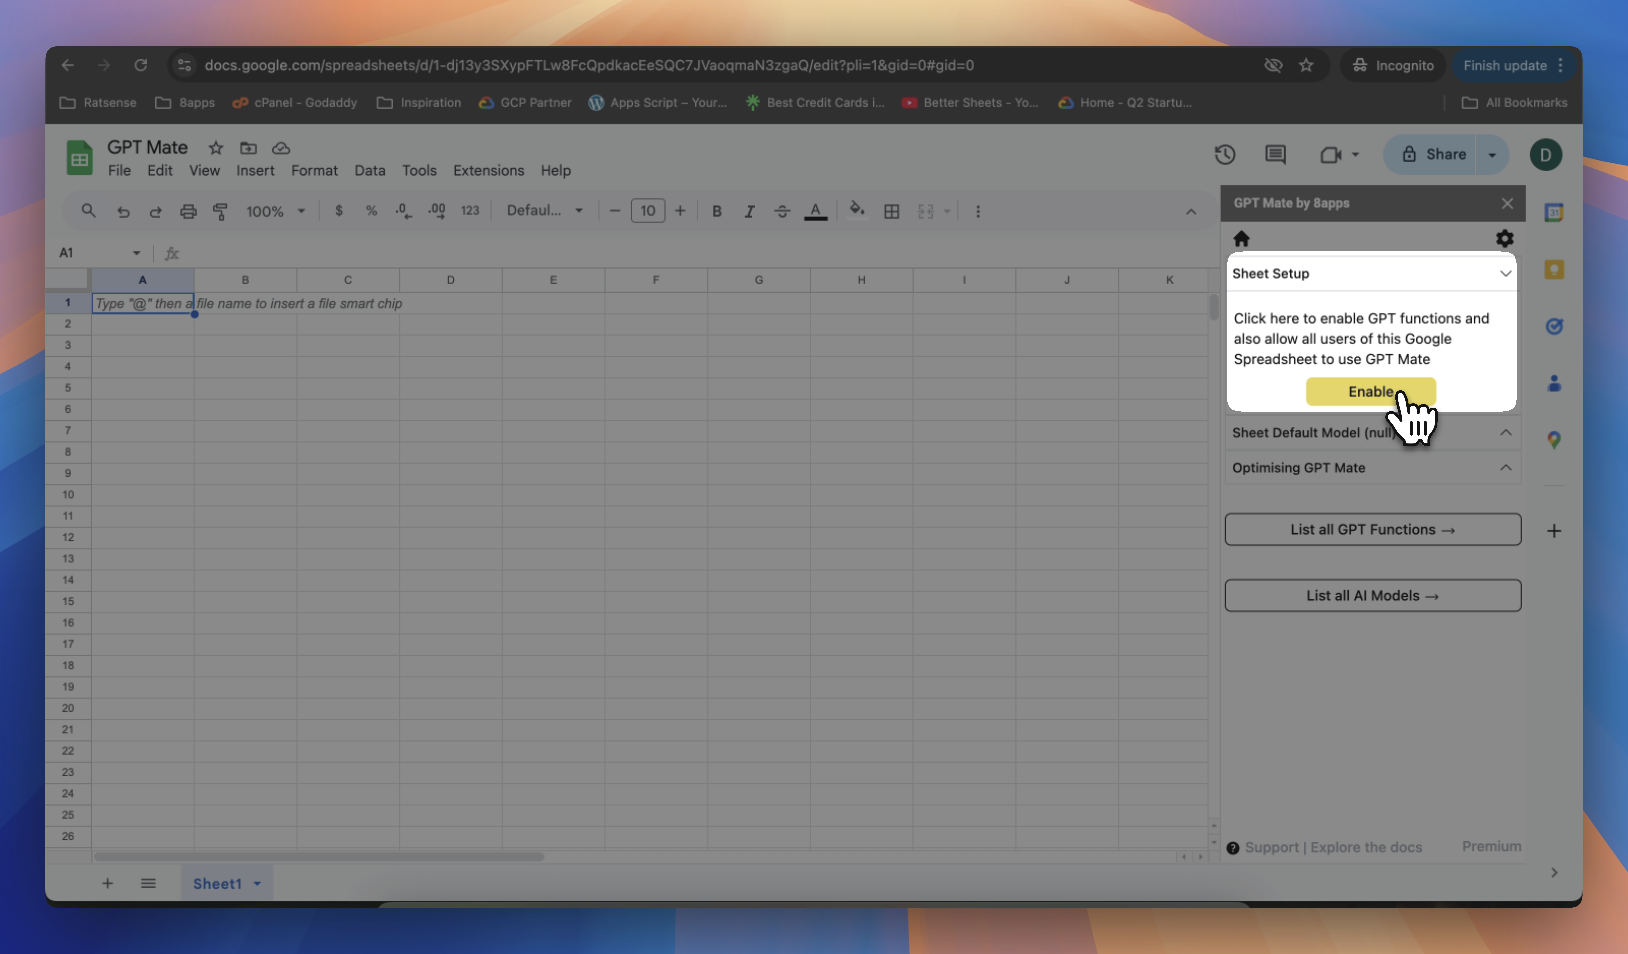
Task: Open the fill color picker
Action: [857, 211]
